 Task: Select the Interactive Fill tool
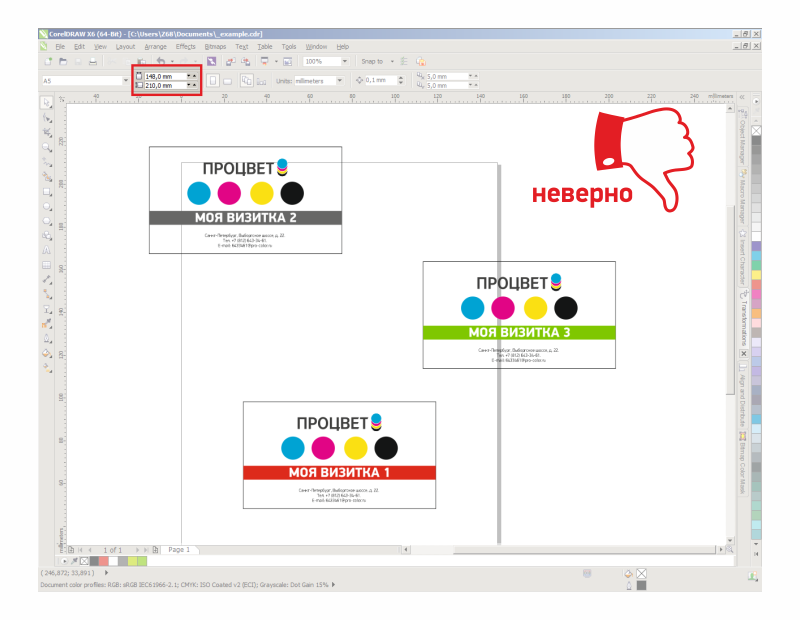tap(47, 368)
